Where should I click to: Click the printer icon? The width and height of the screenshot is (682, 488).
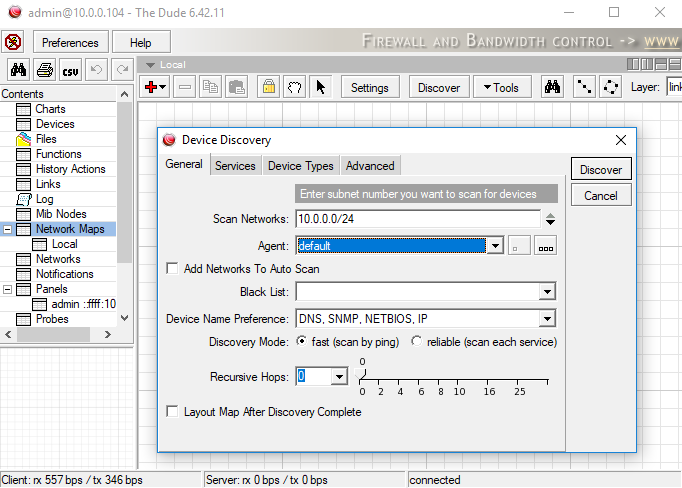coord(44,70)
